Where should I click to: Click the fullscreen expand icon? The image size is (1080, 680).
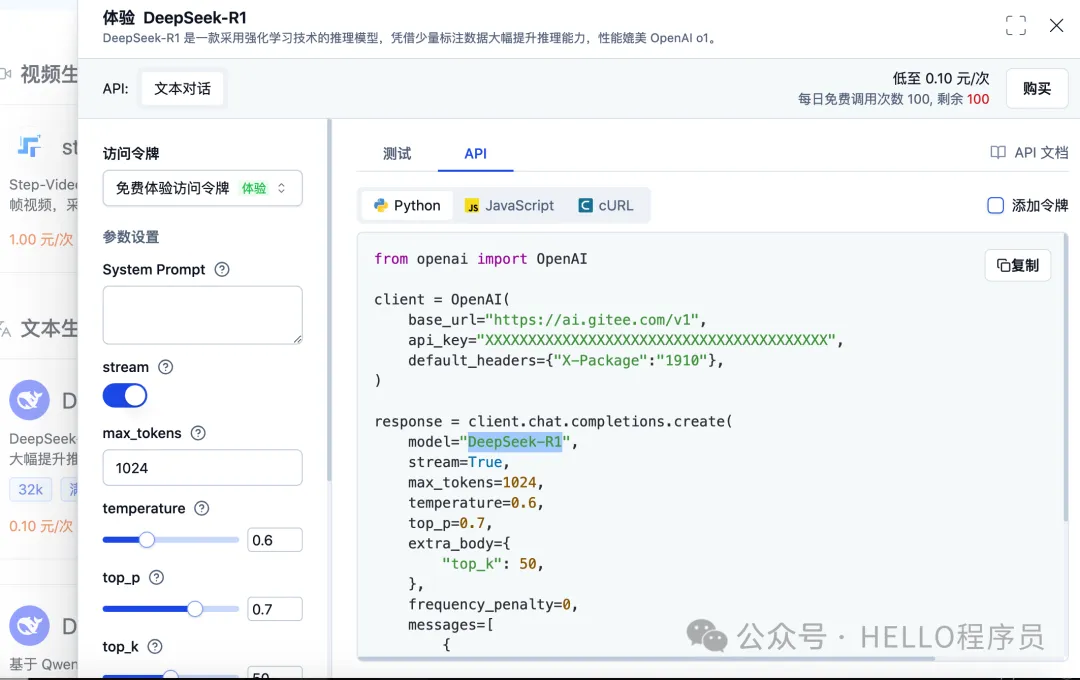(x=1015, y=25)
